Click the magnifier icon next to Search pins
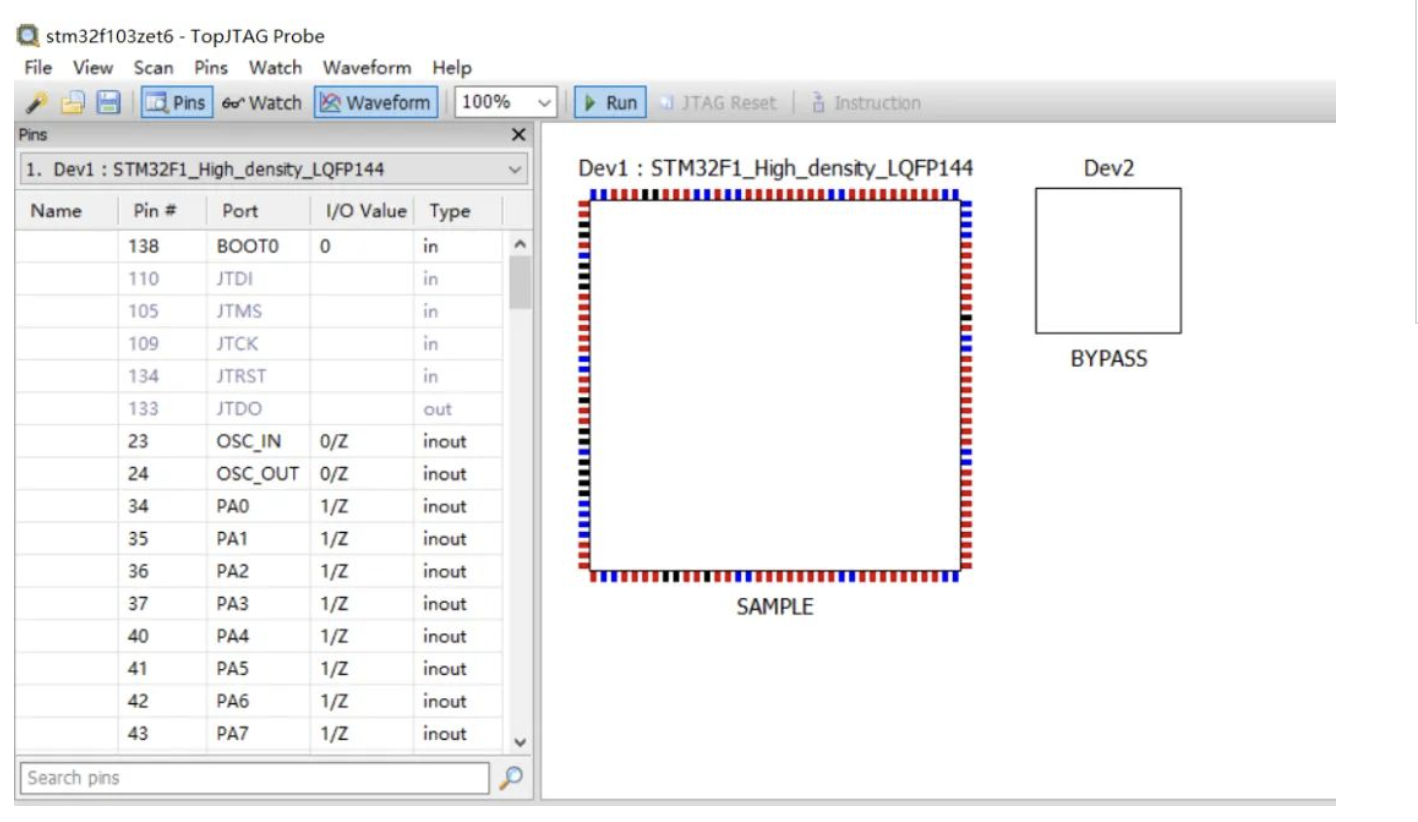The height and width of the screenshot is (822, 1418). coord(510,777)
